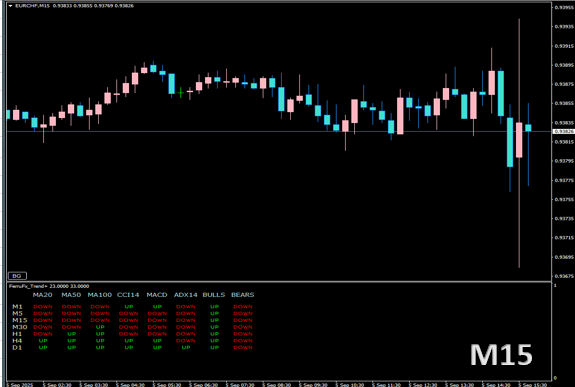The image size is (575, 387).
Task: Click the M1 row label
Action: 17,307
